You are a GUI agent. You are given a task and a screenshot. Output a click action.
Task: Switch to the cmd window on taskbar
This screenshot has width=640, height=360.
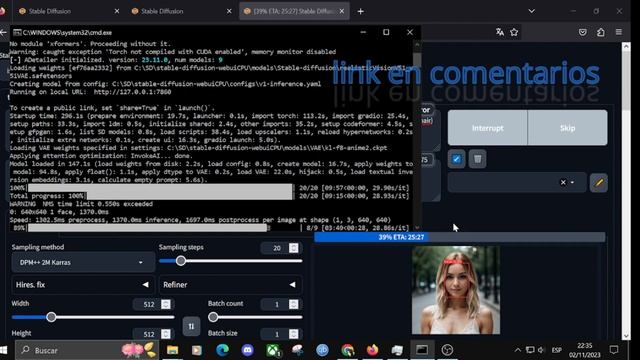[x=422, y=350]
